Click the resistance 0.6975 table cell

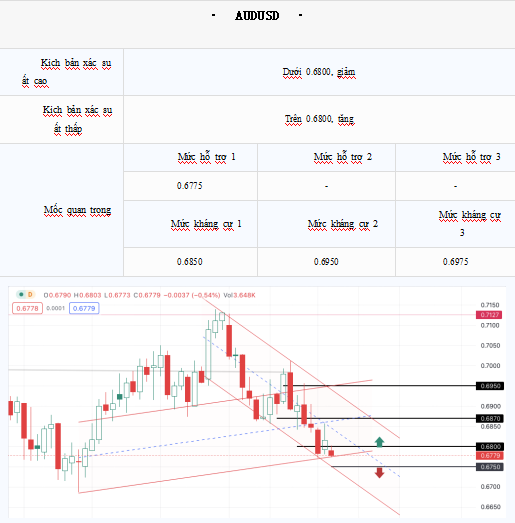(x=455, y=262)
